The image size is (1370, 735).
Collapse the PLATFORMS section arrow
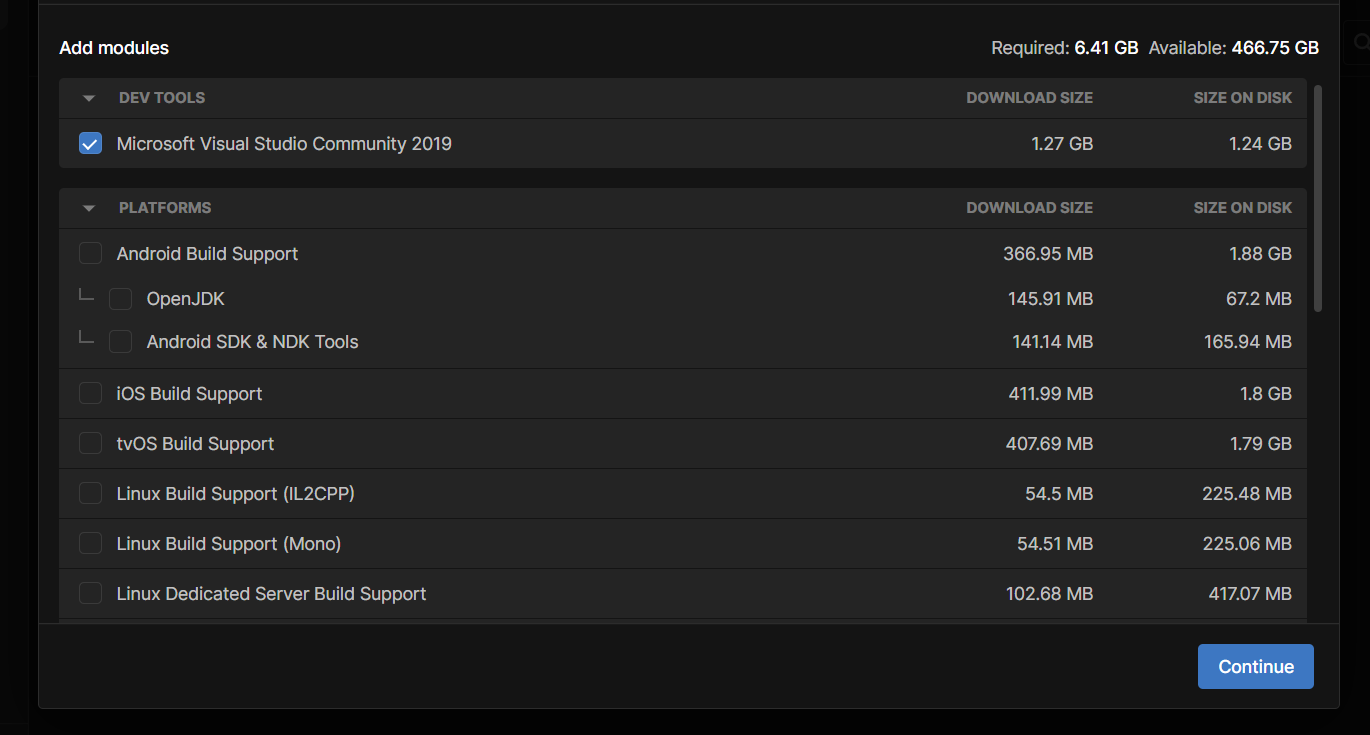89,208
